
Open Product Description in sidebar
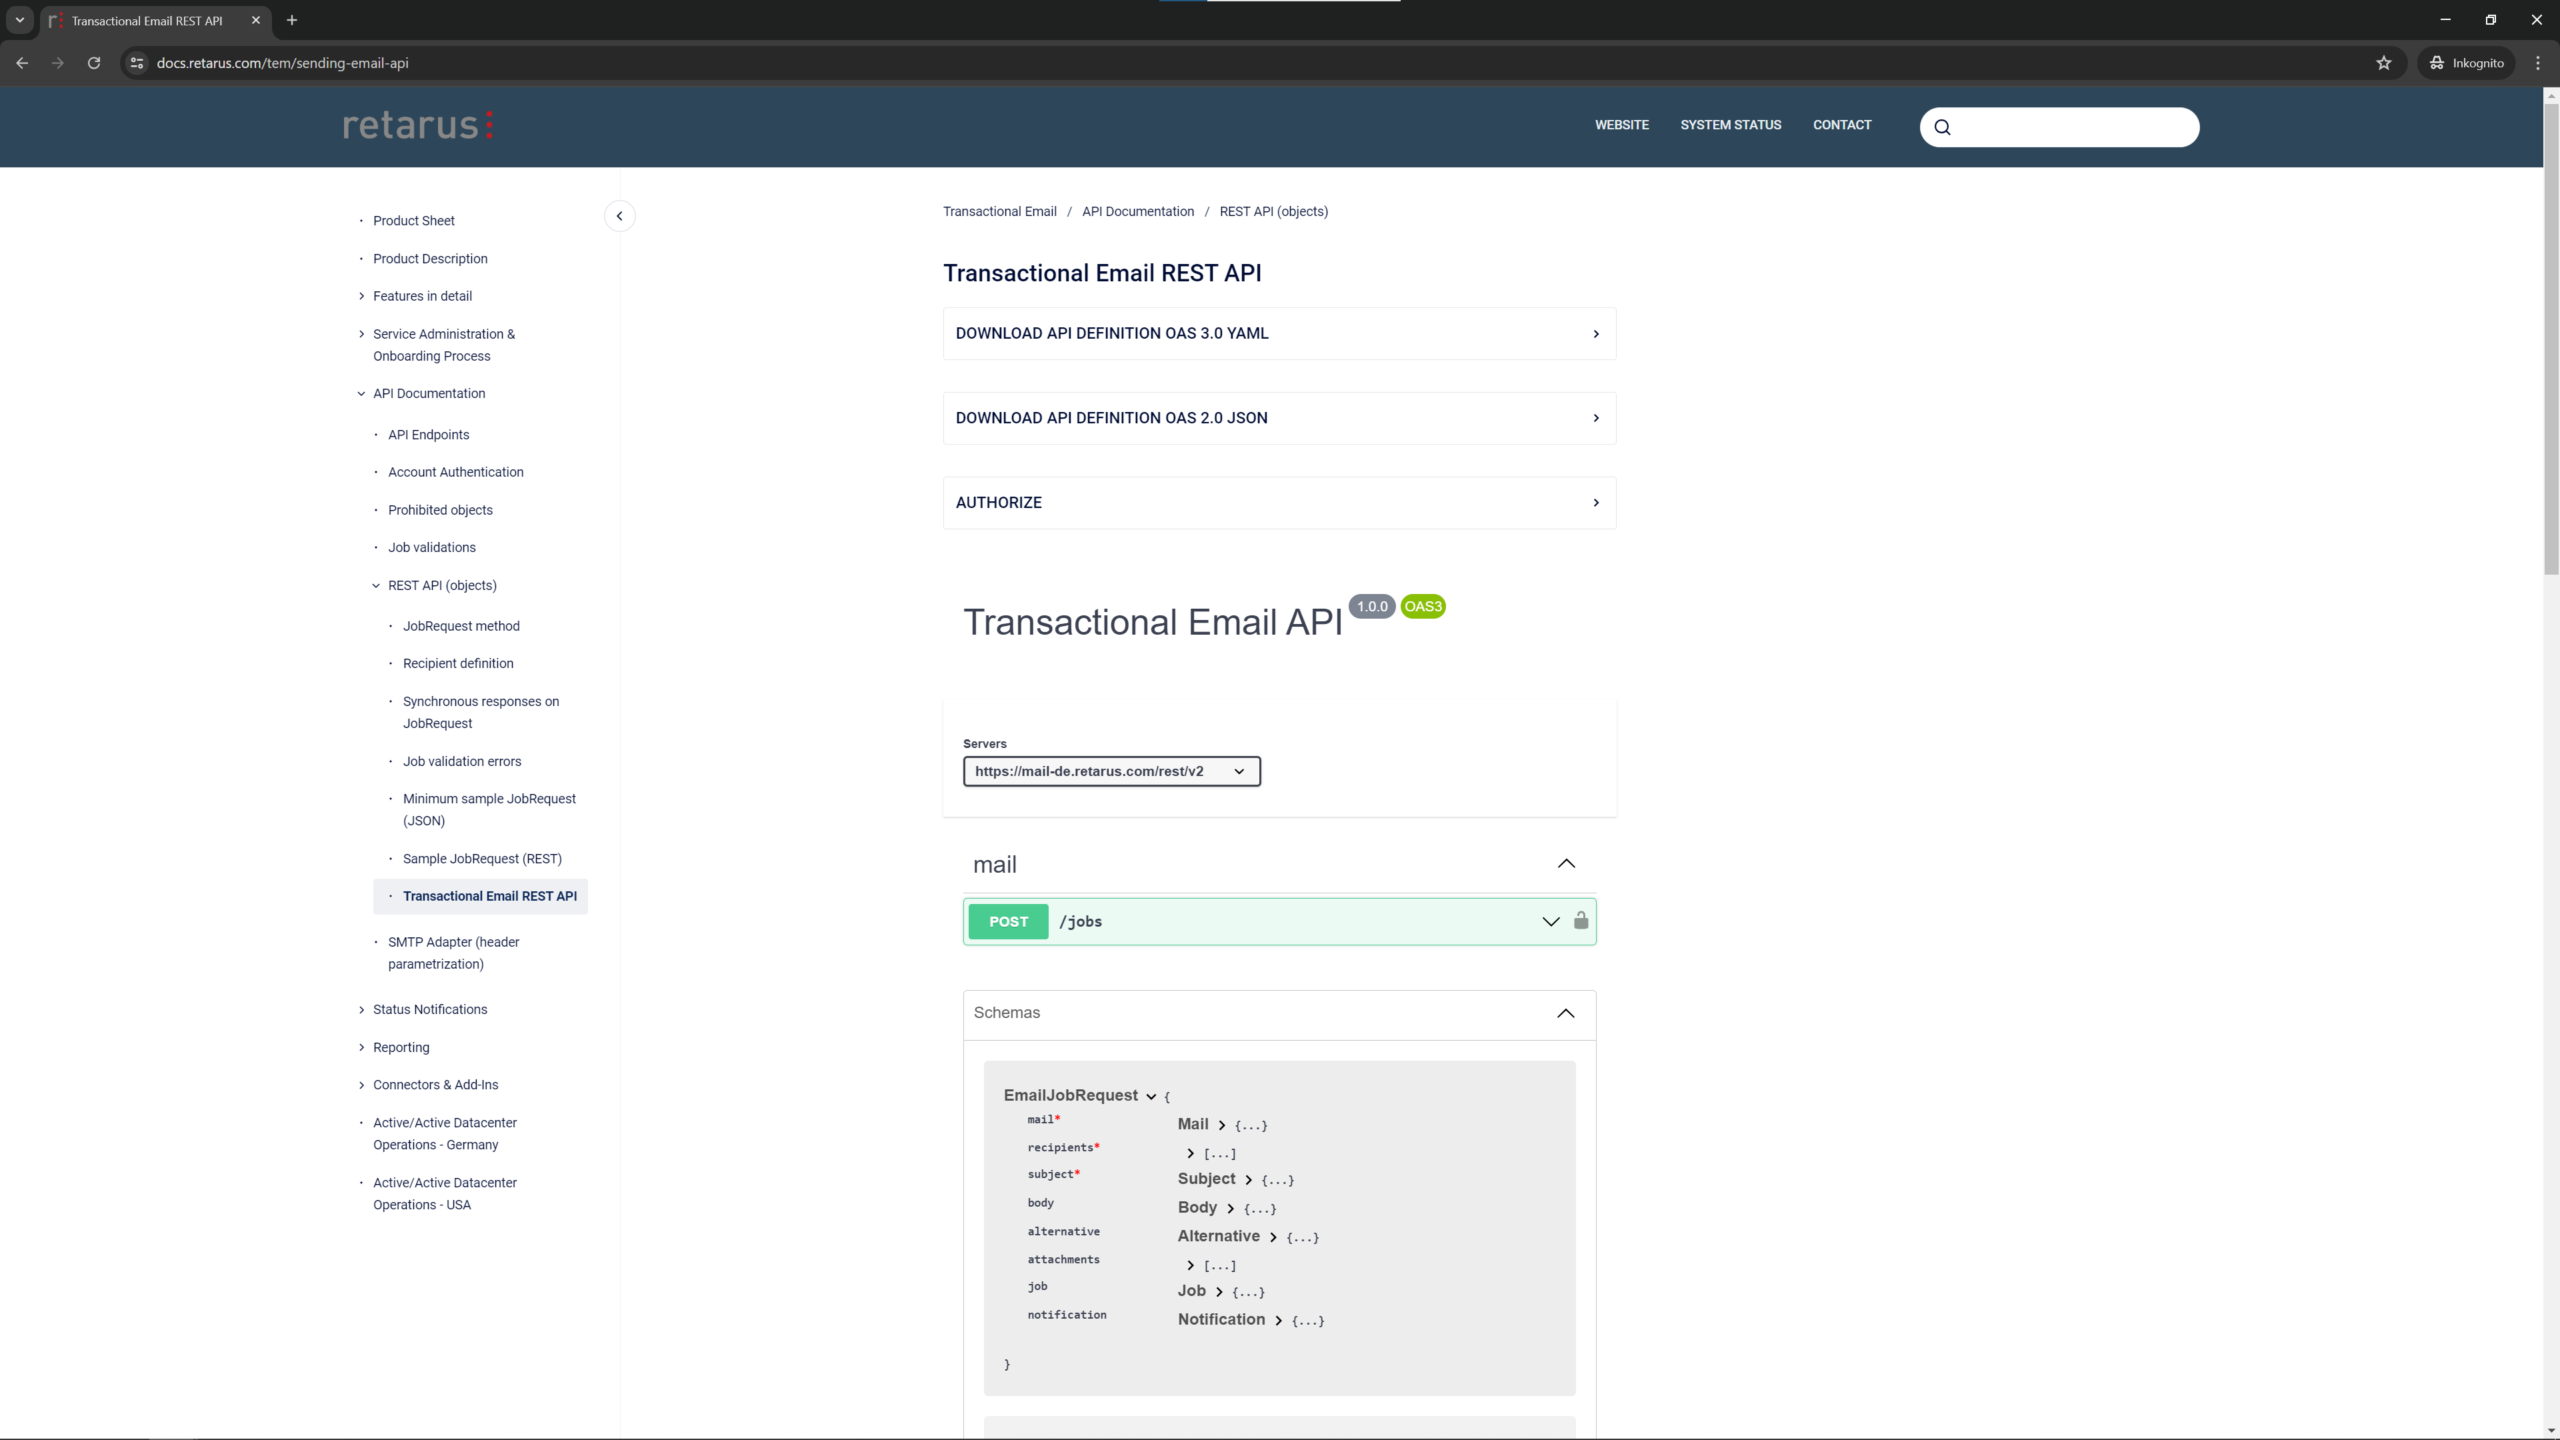pyautogui.click(x=430, y=259)
